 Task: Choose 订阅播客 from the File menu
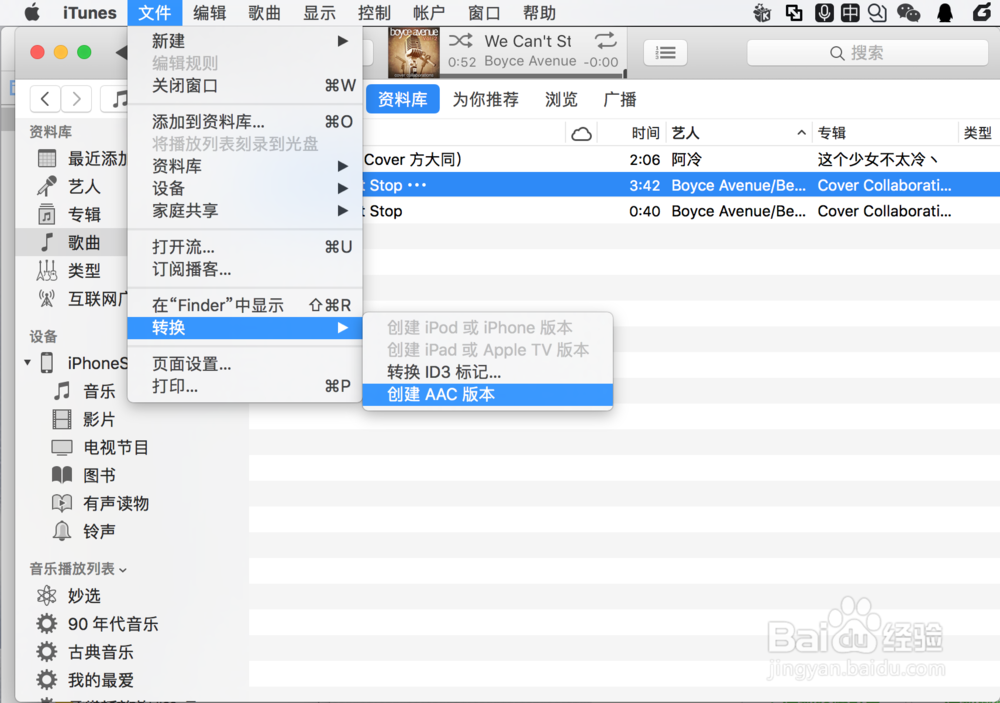click(245, 269)
